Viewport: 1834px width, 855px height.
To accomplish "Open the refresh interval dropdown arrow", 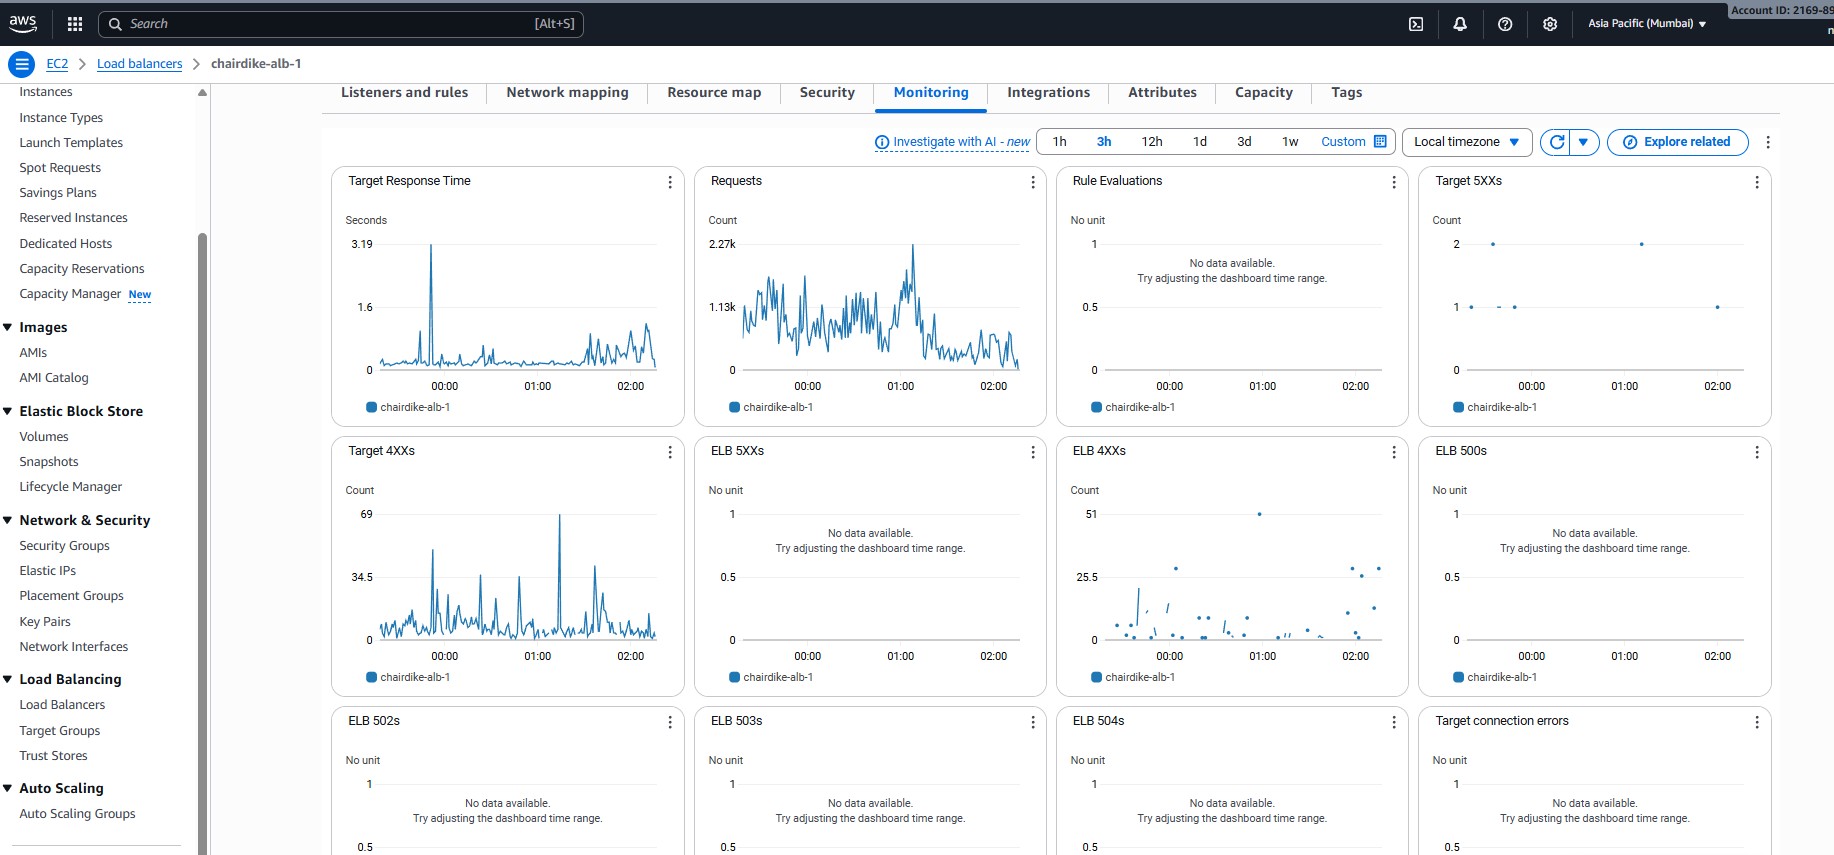I will click(1584, 142).
